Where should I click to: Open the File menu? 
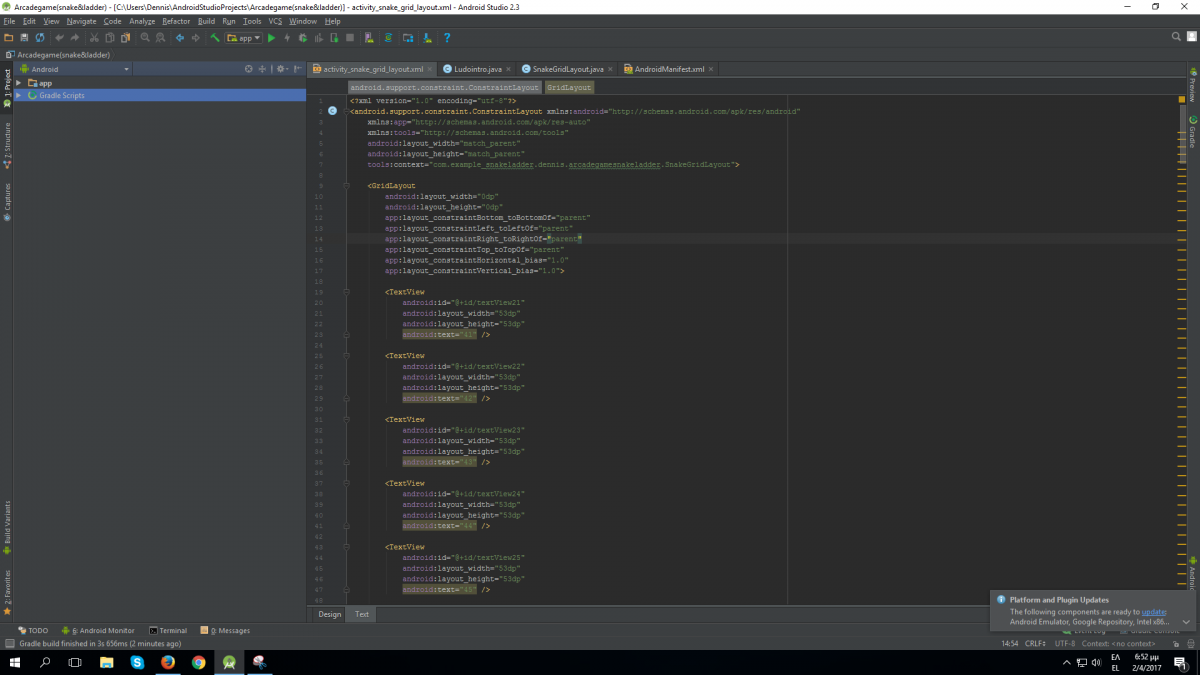(x=9, y=21)
